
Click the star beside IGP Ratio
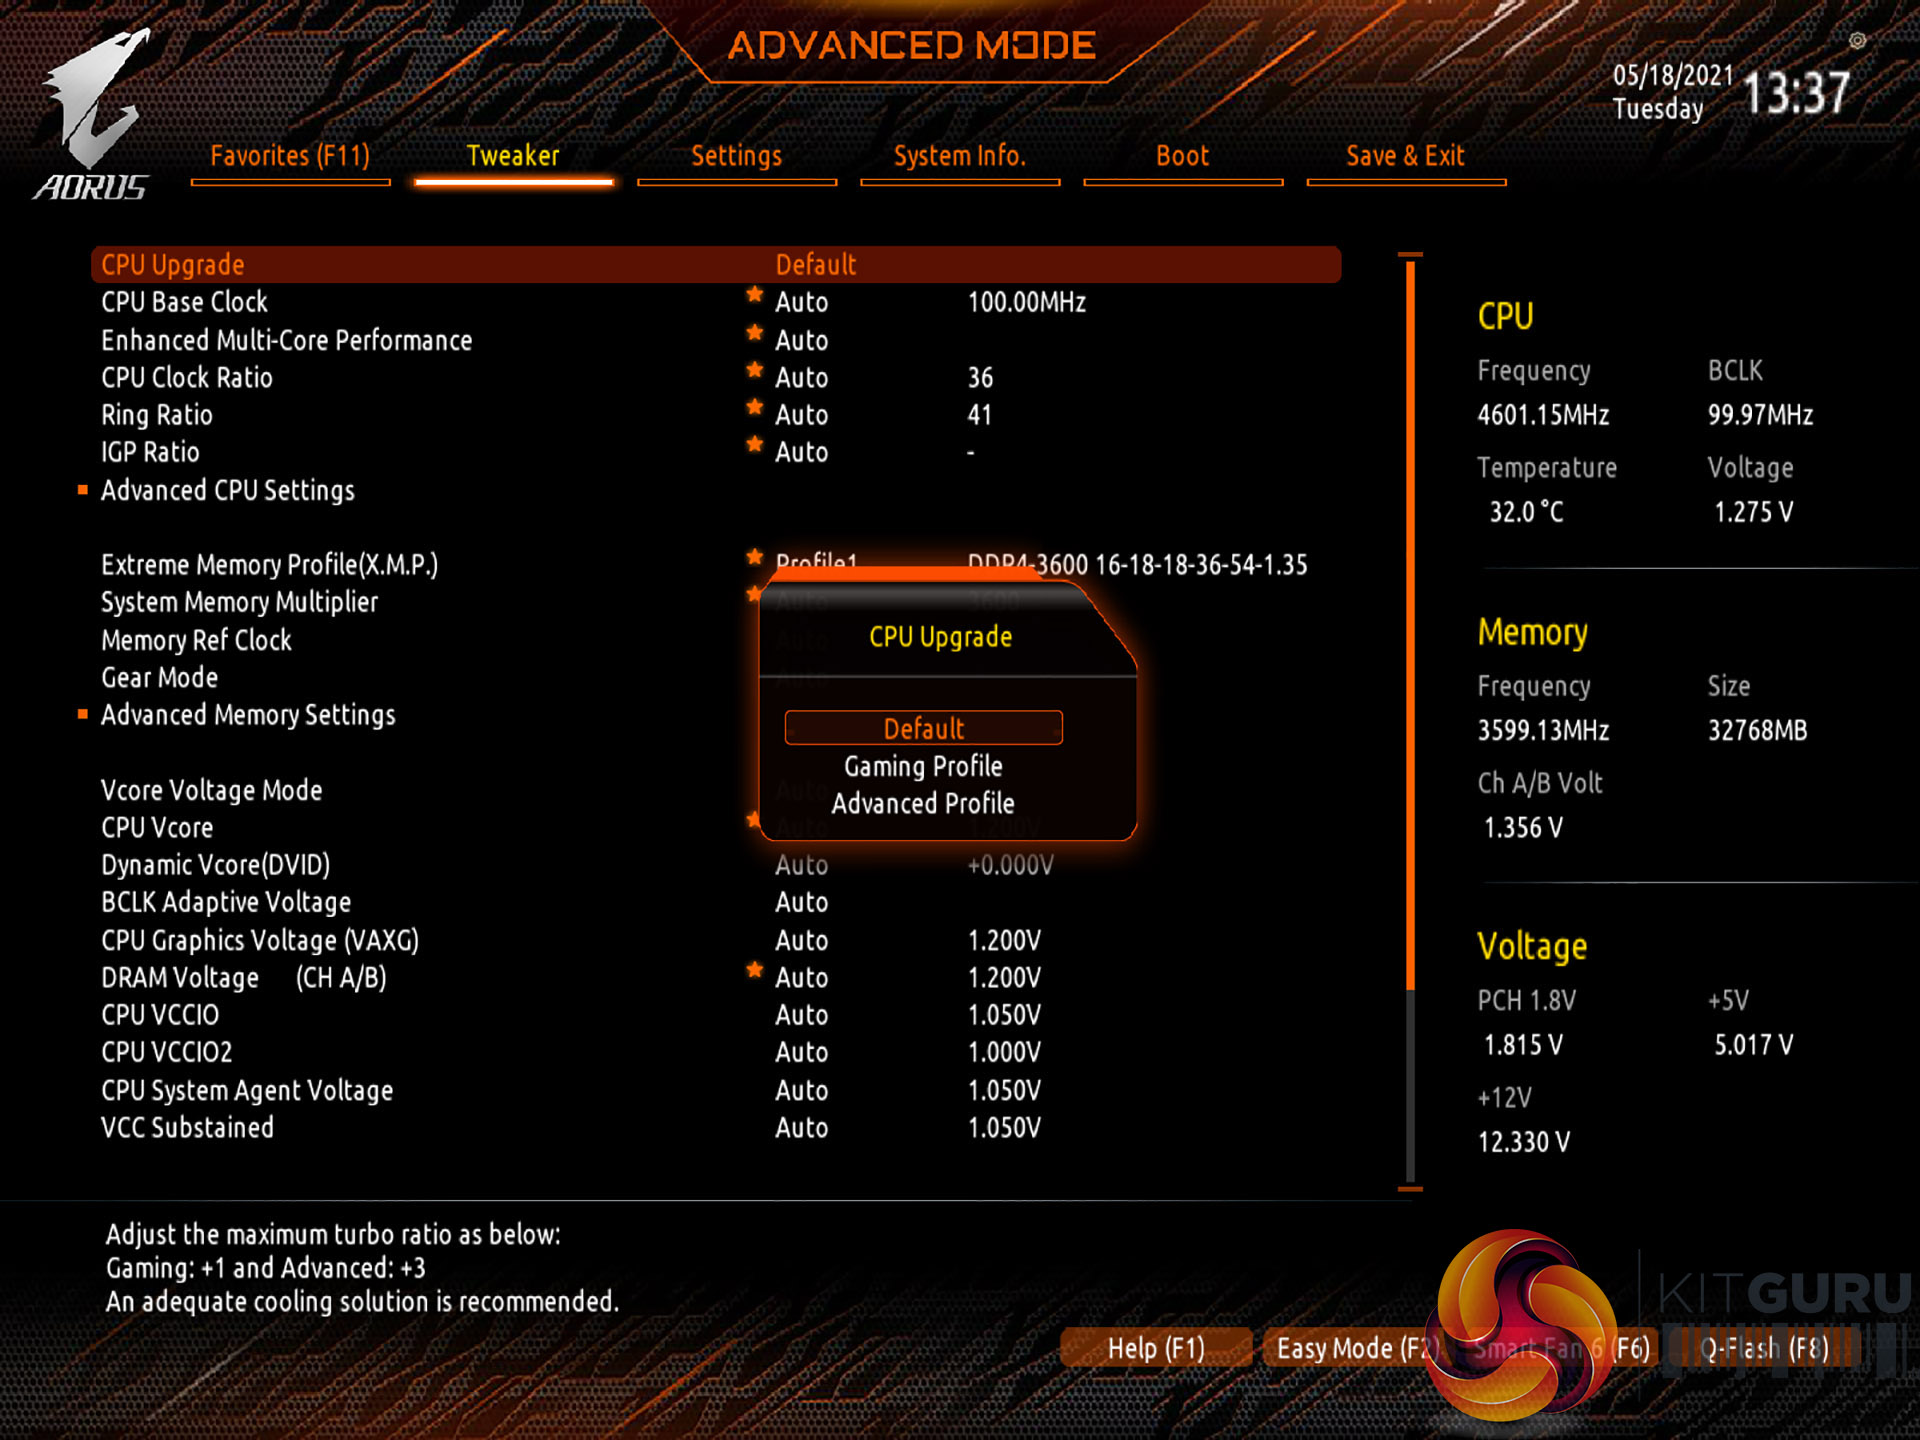tap(755, 445)
